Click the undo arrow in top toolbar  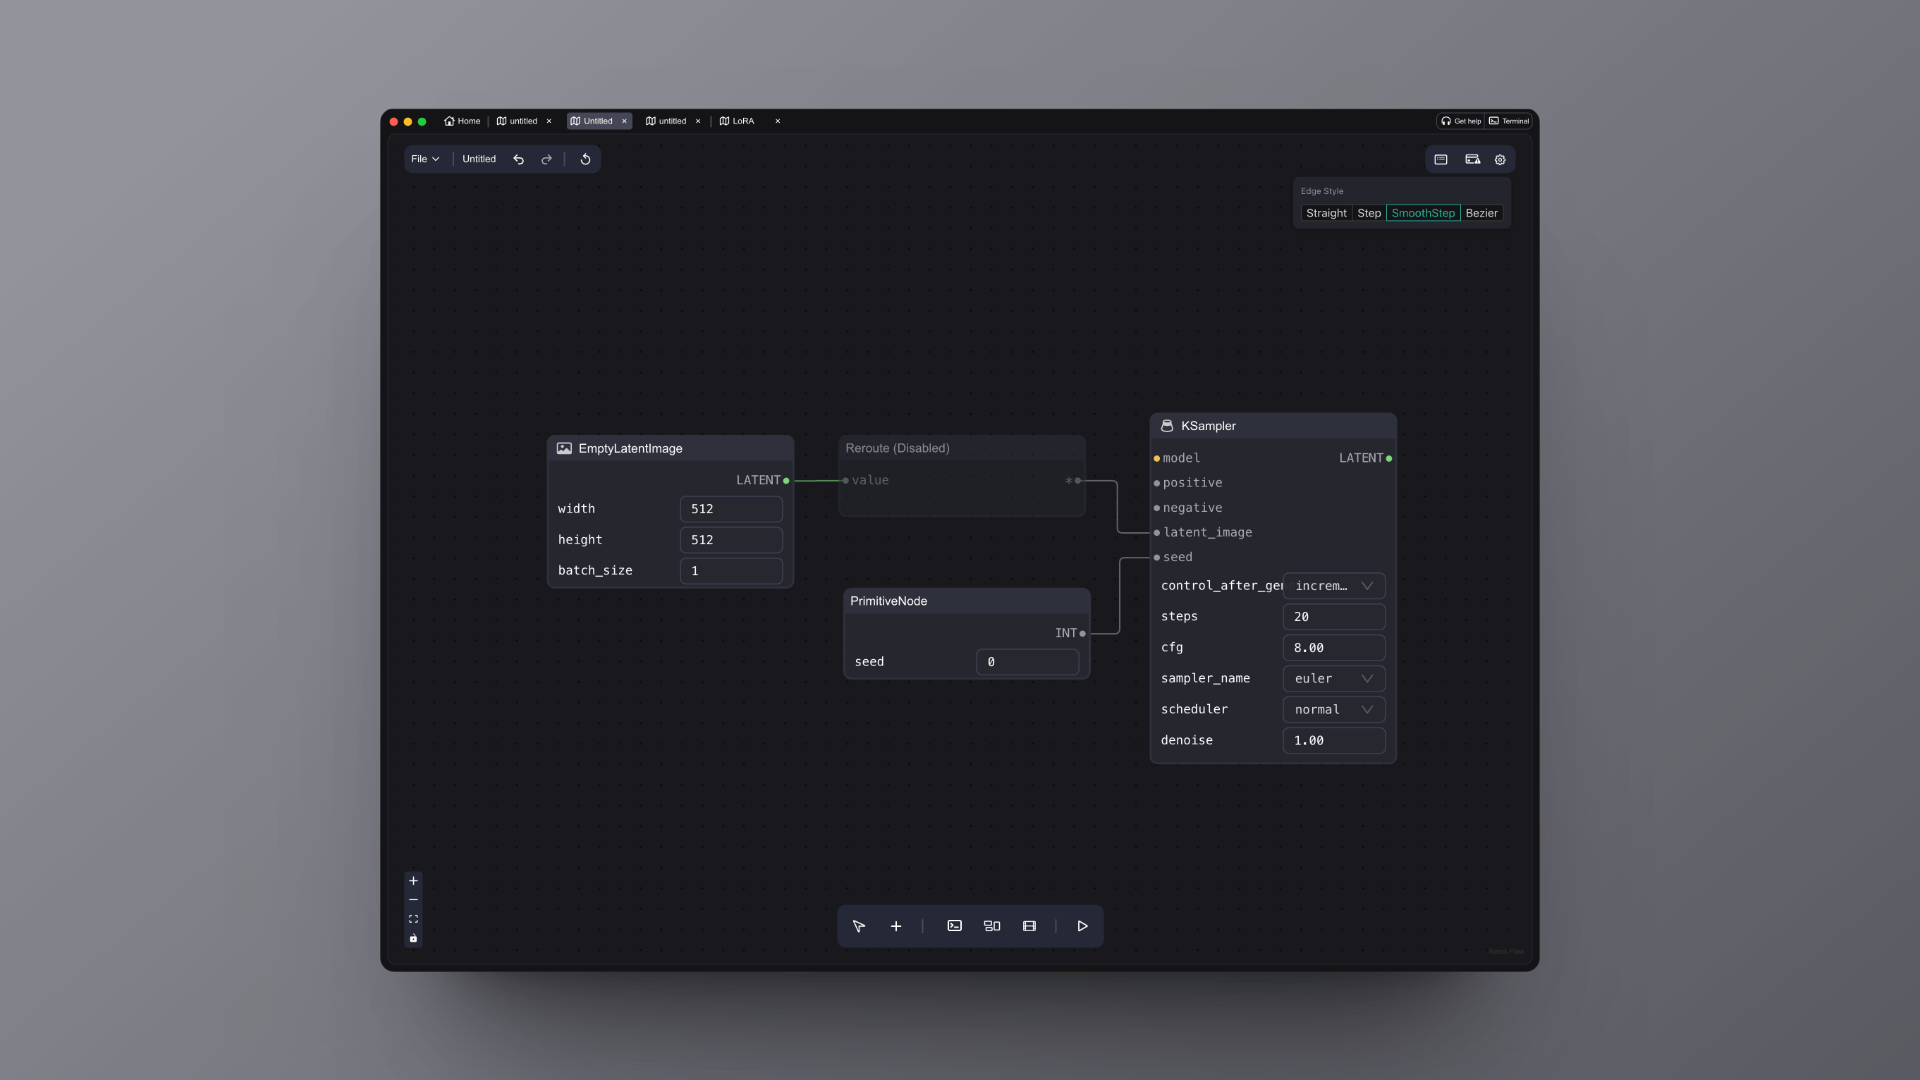[518, 160]
